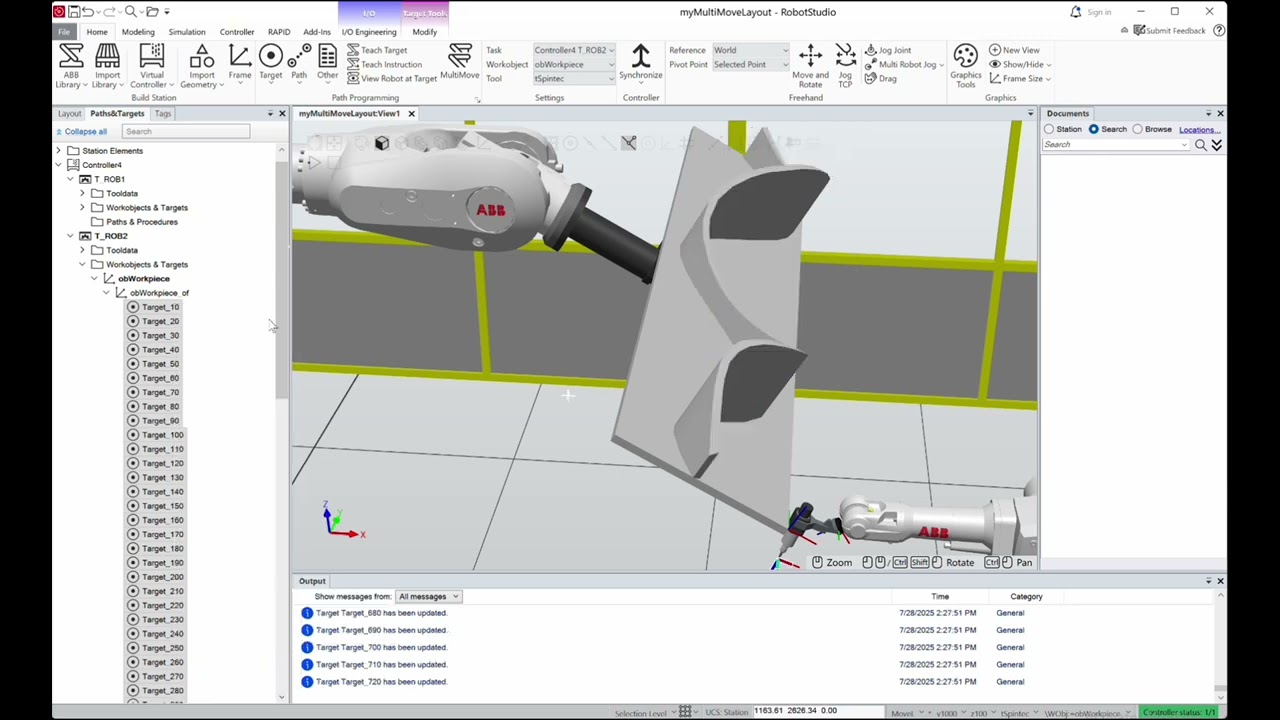Open Import Geometry tool
1280x720 pixels.
[x=201, y=67]
